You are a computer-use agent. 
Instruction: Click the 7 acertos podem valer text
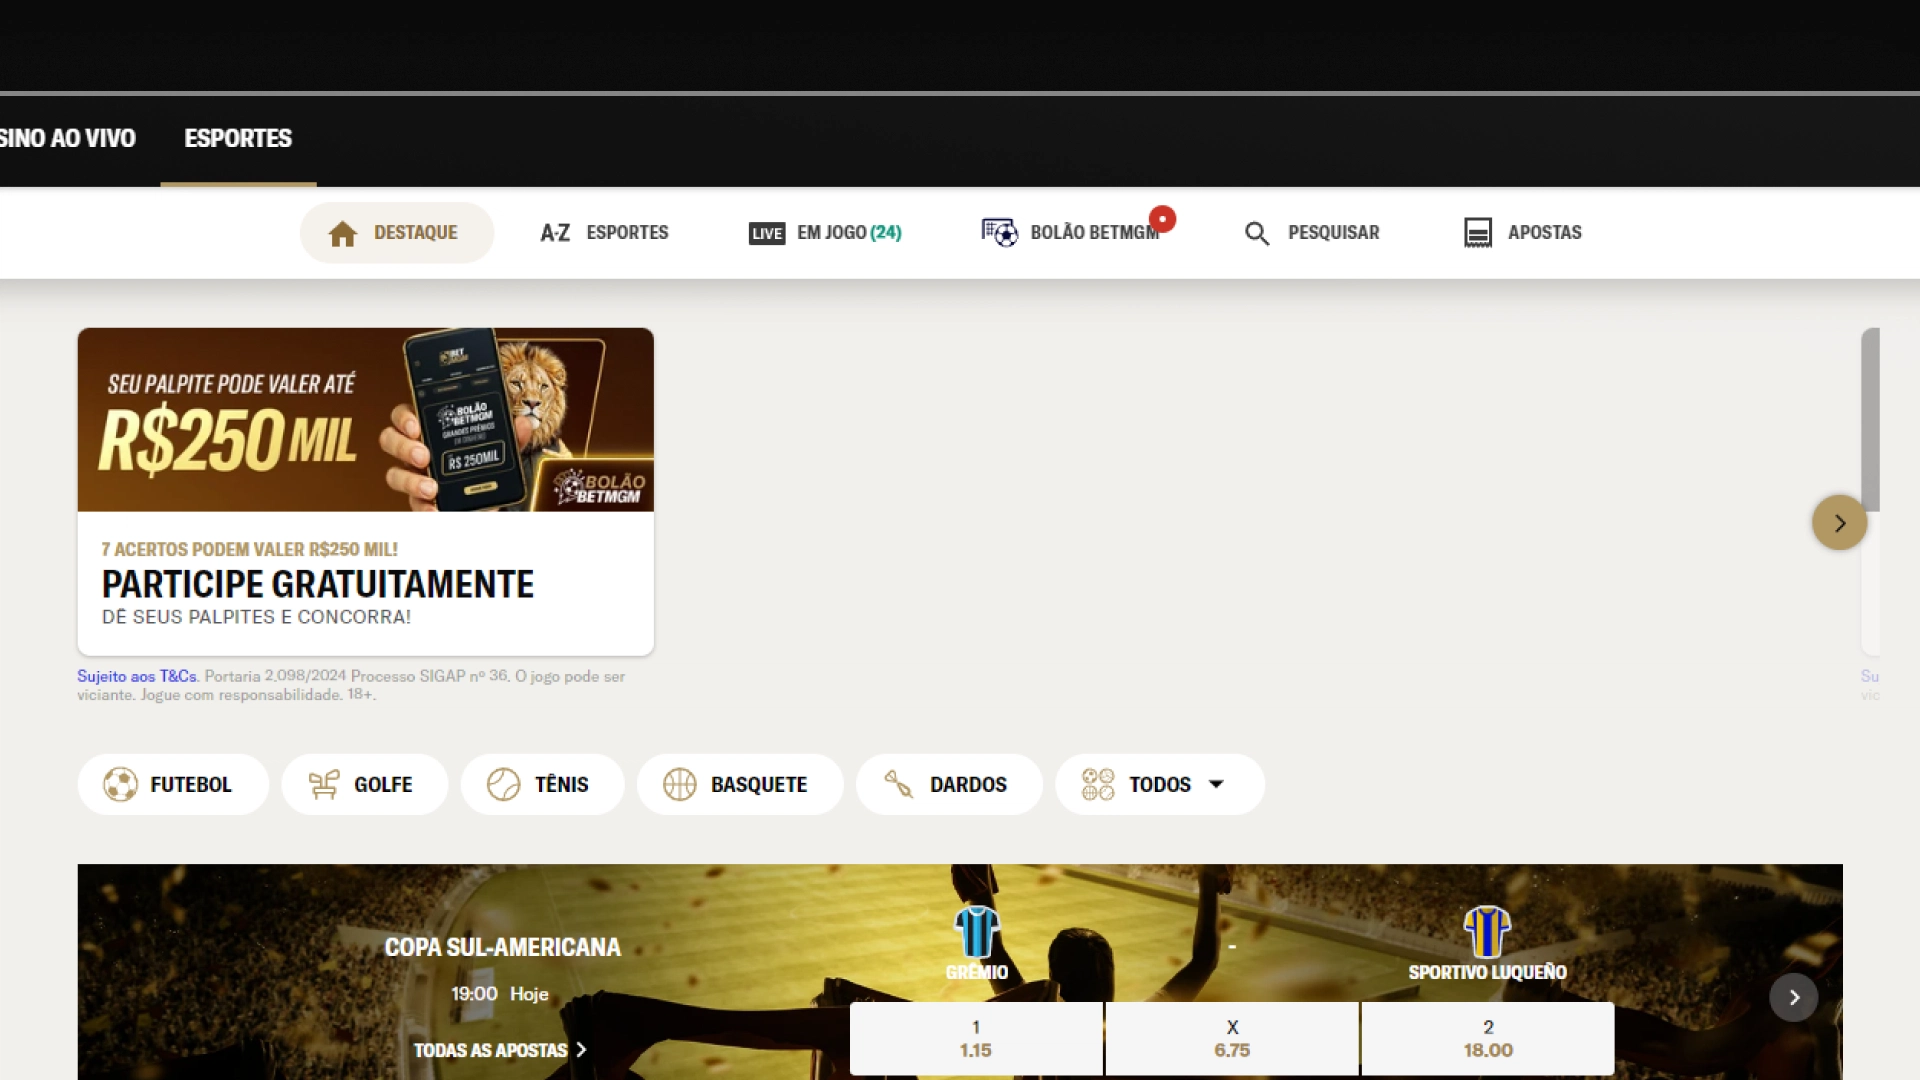click(x=249, y=549)
